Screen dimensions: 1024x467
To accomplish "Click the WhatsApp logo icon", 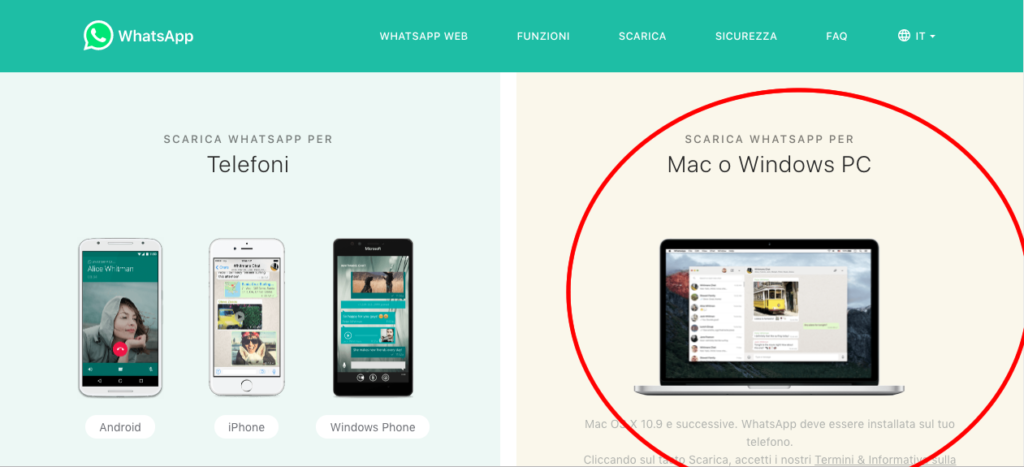I will [98, 35].
